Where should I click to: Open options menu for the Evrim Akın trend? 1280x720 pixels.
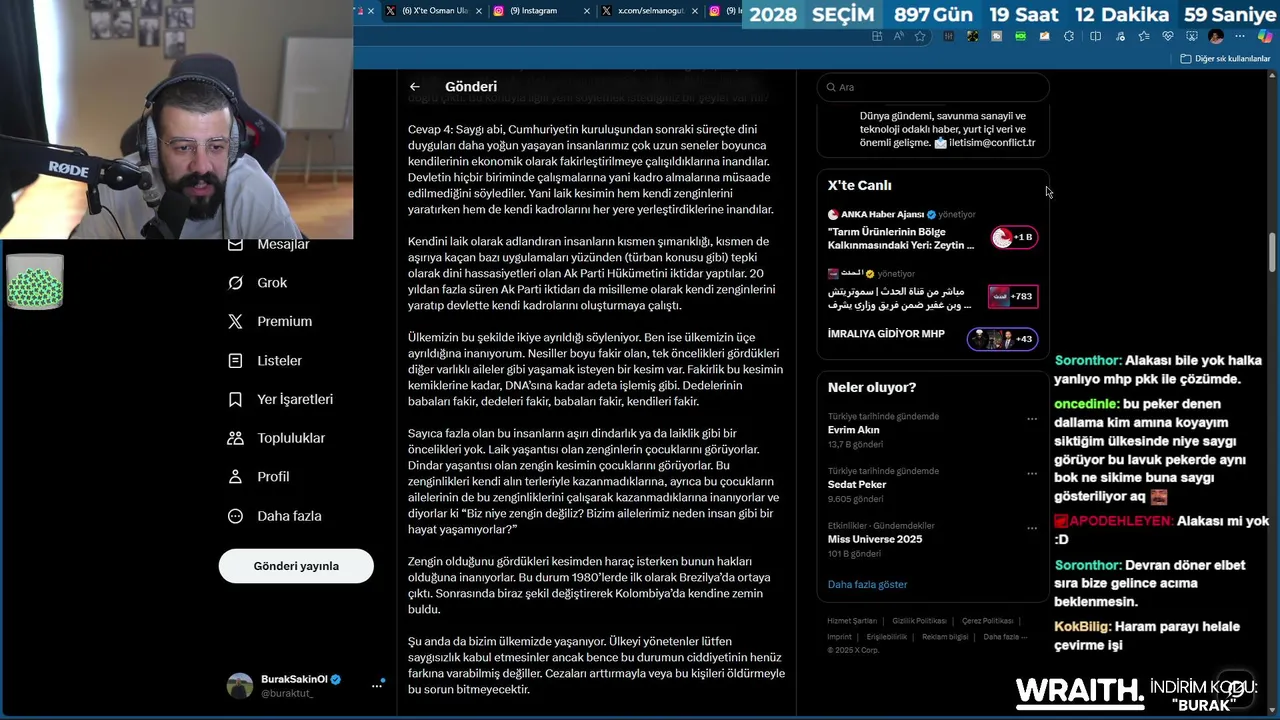click(x=1032, y=419)
